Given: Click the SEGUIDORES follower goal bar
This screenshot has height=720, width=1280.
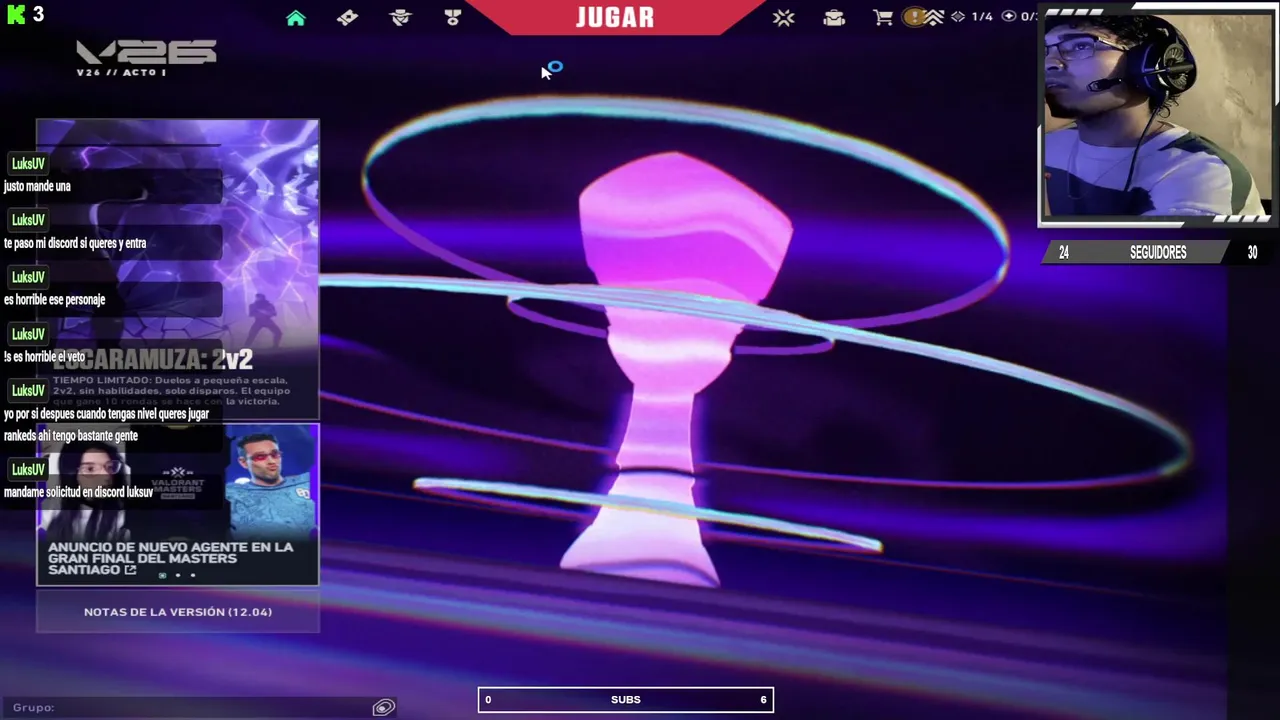Looking at the screenshot, I should [1158, 253].
